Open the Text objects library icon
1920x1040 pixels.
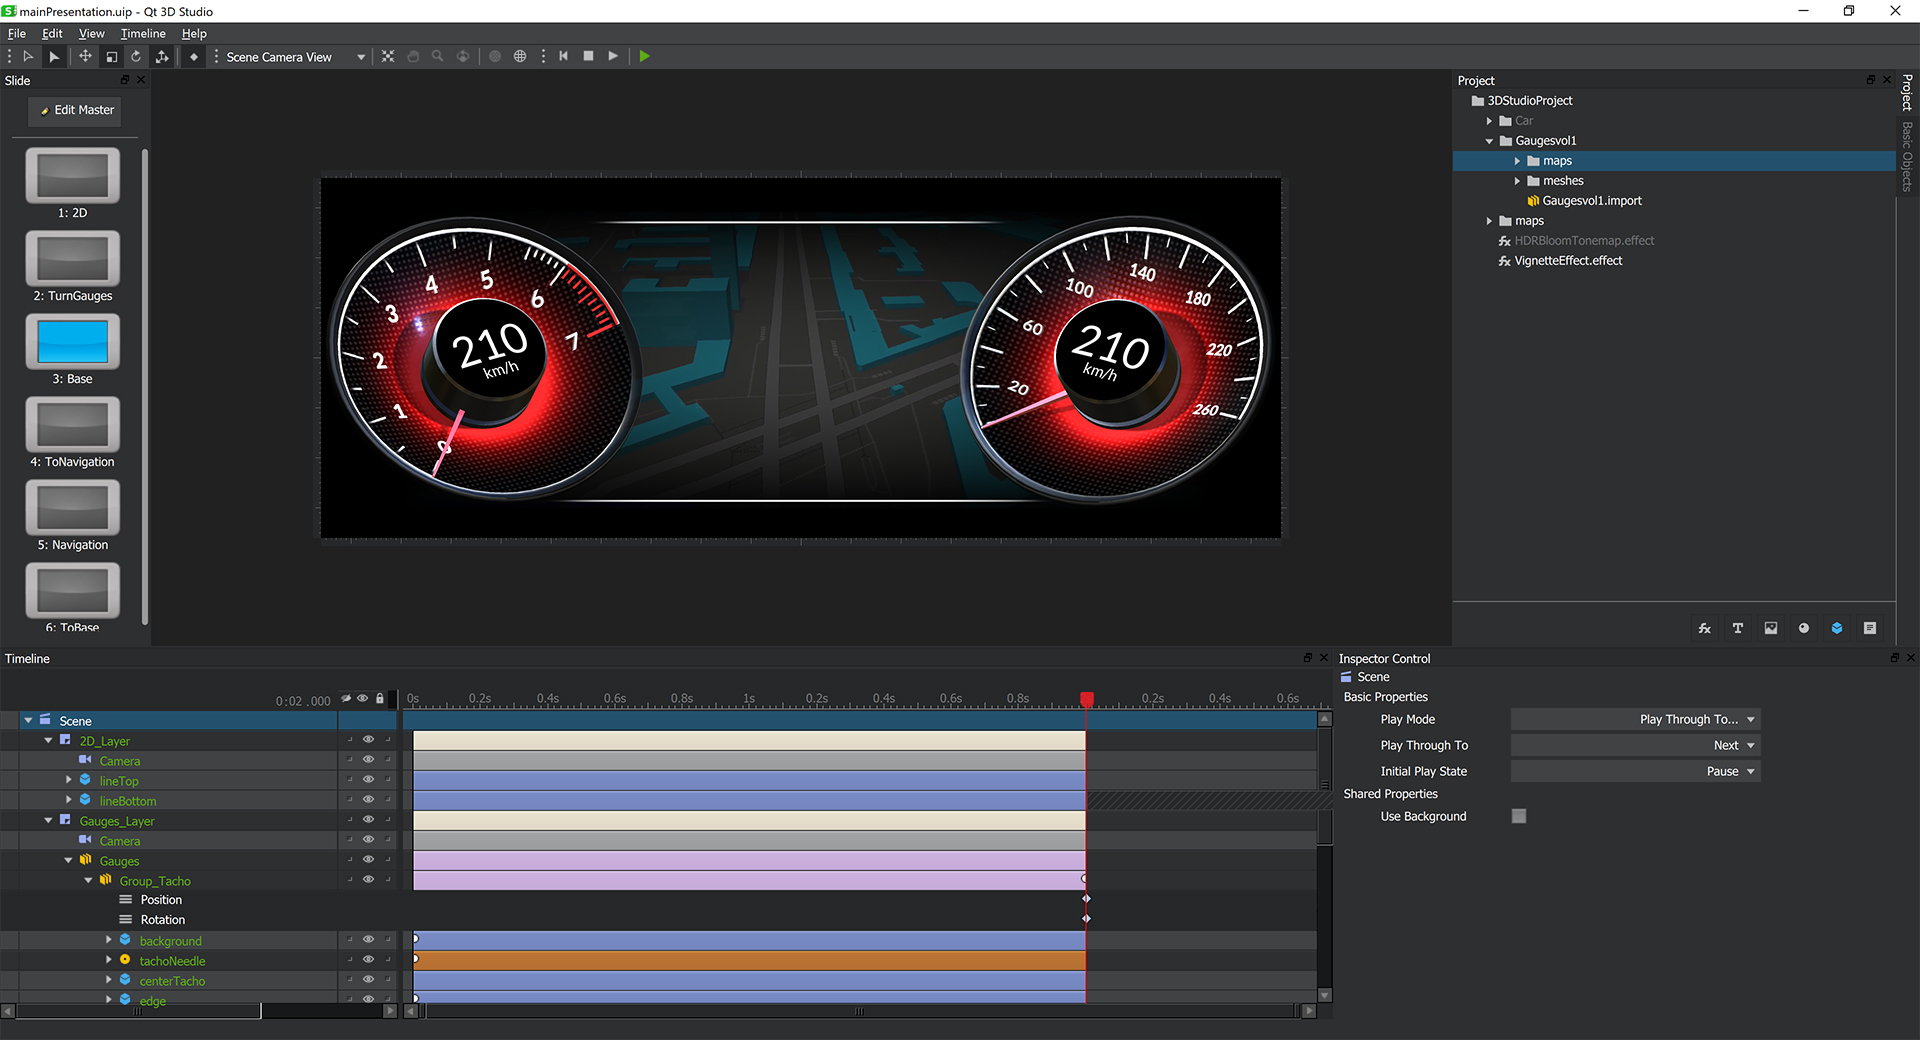(x=1737, y=628)
